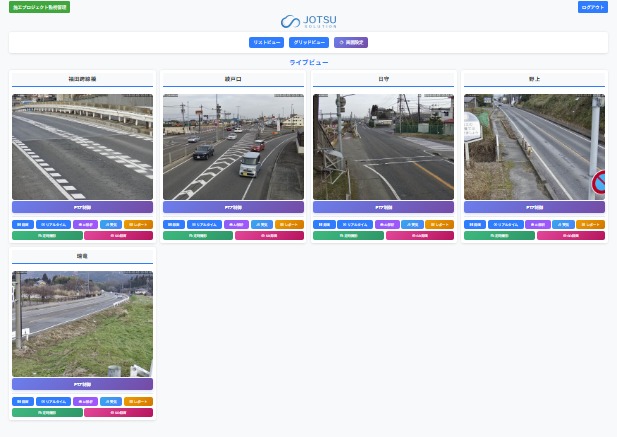Open the other projects management button
617x437 pixels.
coord(39,7)
